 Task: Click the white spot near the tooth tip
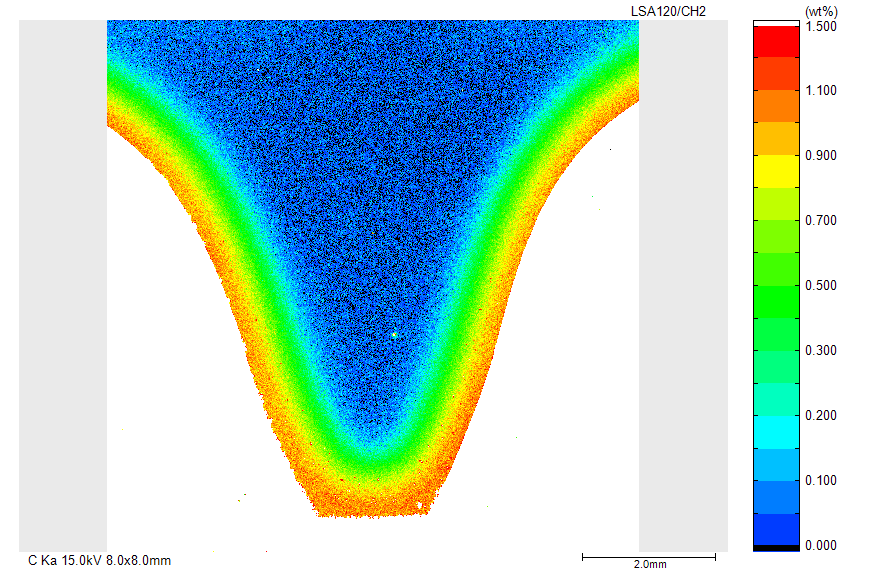420,505
